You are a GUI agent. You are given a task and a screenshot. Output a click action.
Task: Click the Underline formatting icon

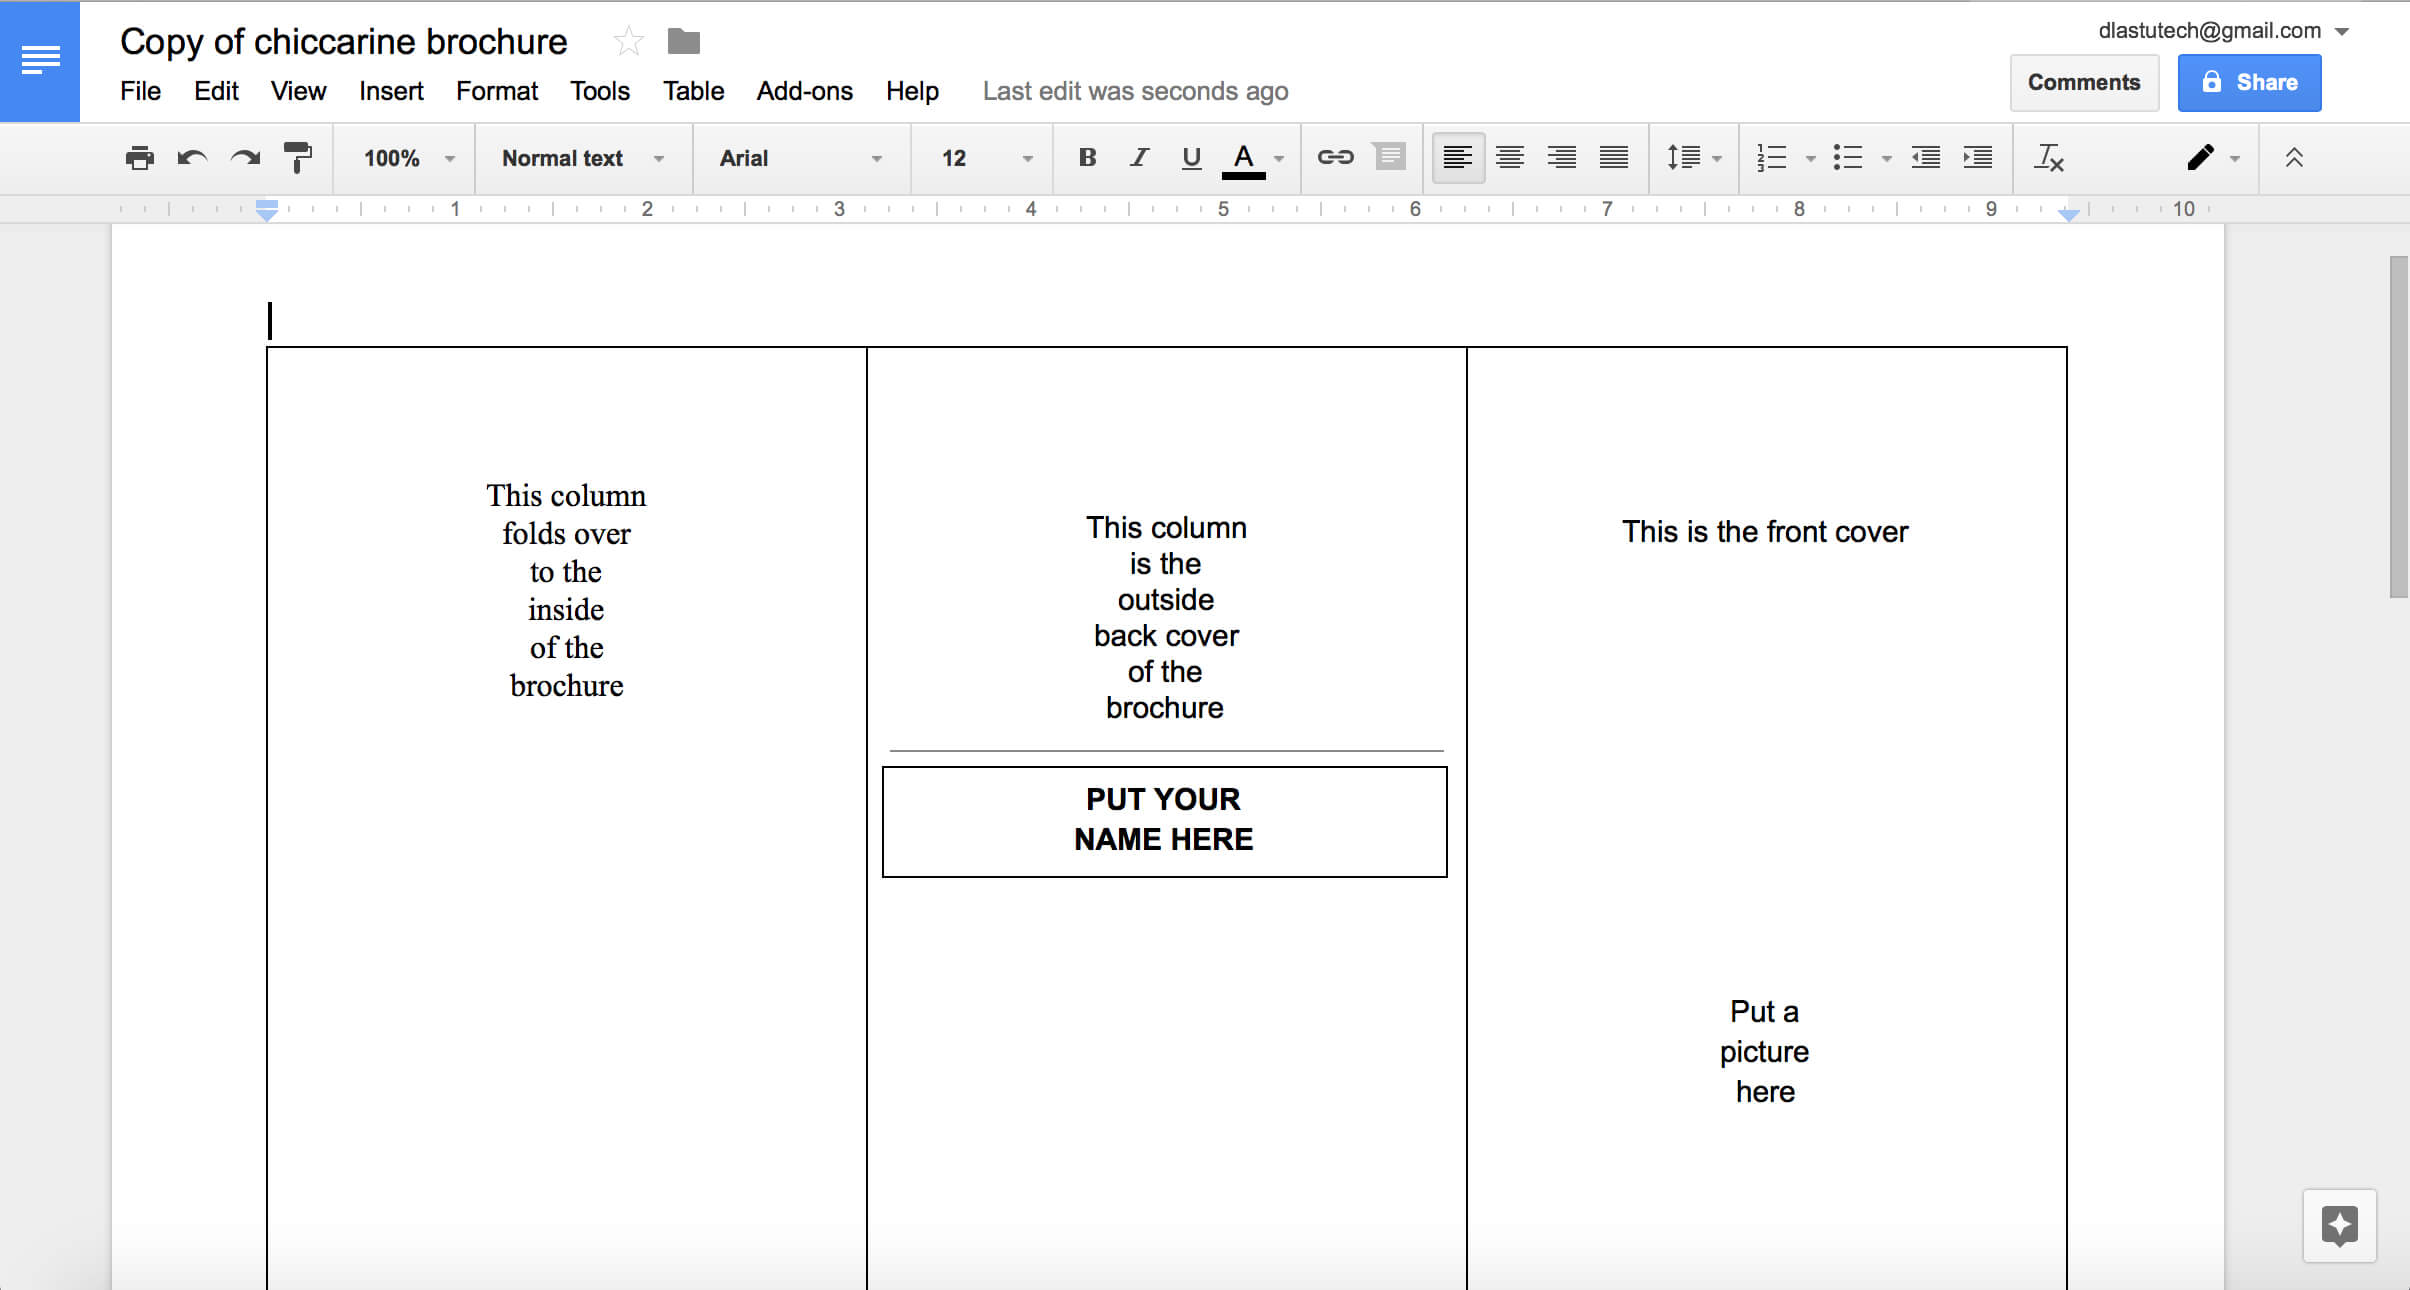[x=1192, y=156]
